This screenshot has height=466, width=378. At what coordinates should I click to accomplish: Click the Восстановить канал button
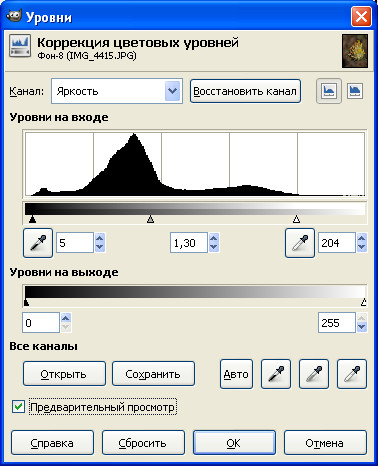point(245,91)
